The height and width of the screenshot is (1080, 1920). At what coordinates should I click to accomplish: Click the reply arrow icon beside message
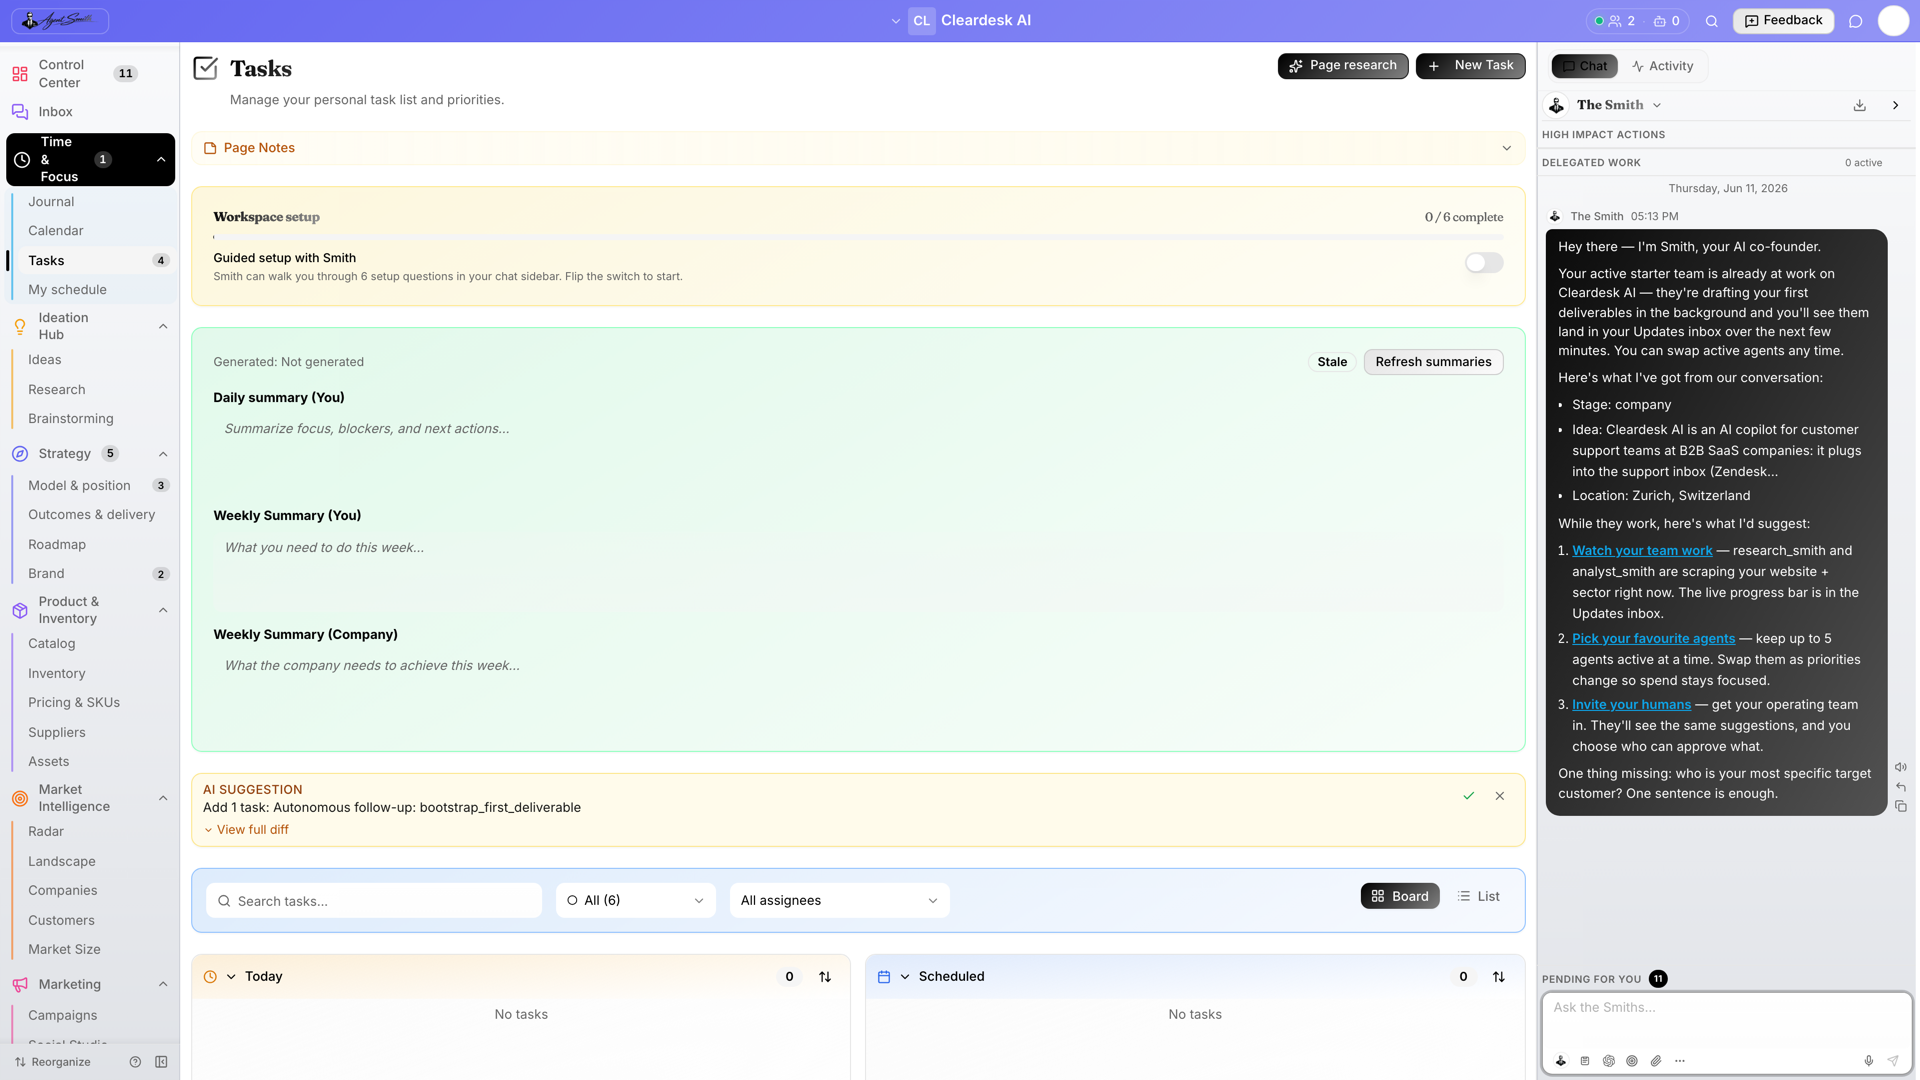pyautogui.click(x=1900, y=787)
